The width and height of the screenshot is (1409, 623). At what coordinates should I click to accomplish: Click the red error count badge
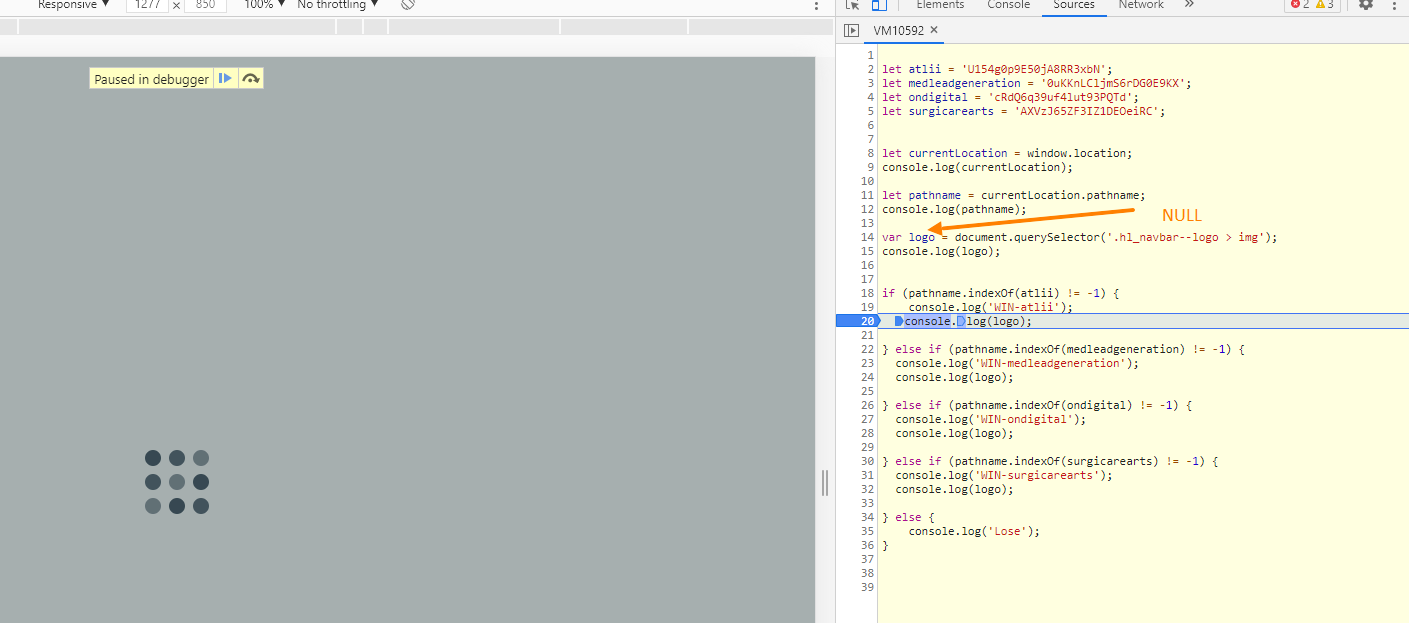tap(1300, 5)
